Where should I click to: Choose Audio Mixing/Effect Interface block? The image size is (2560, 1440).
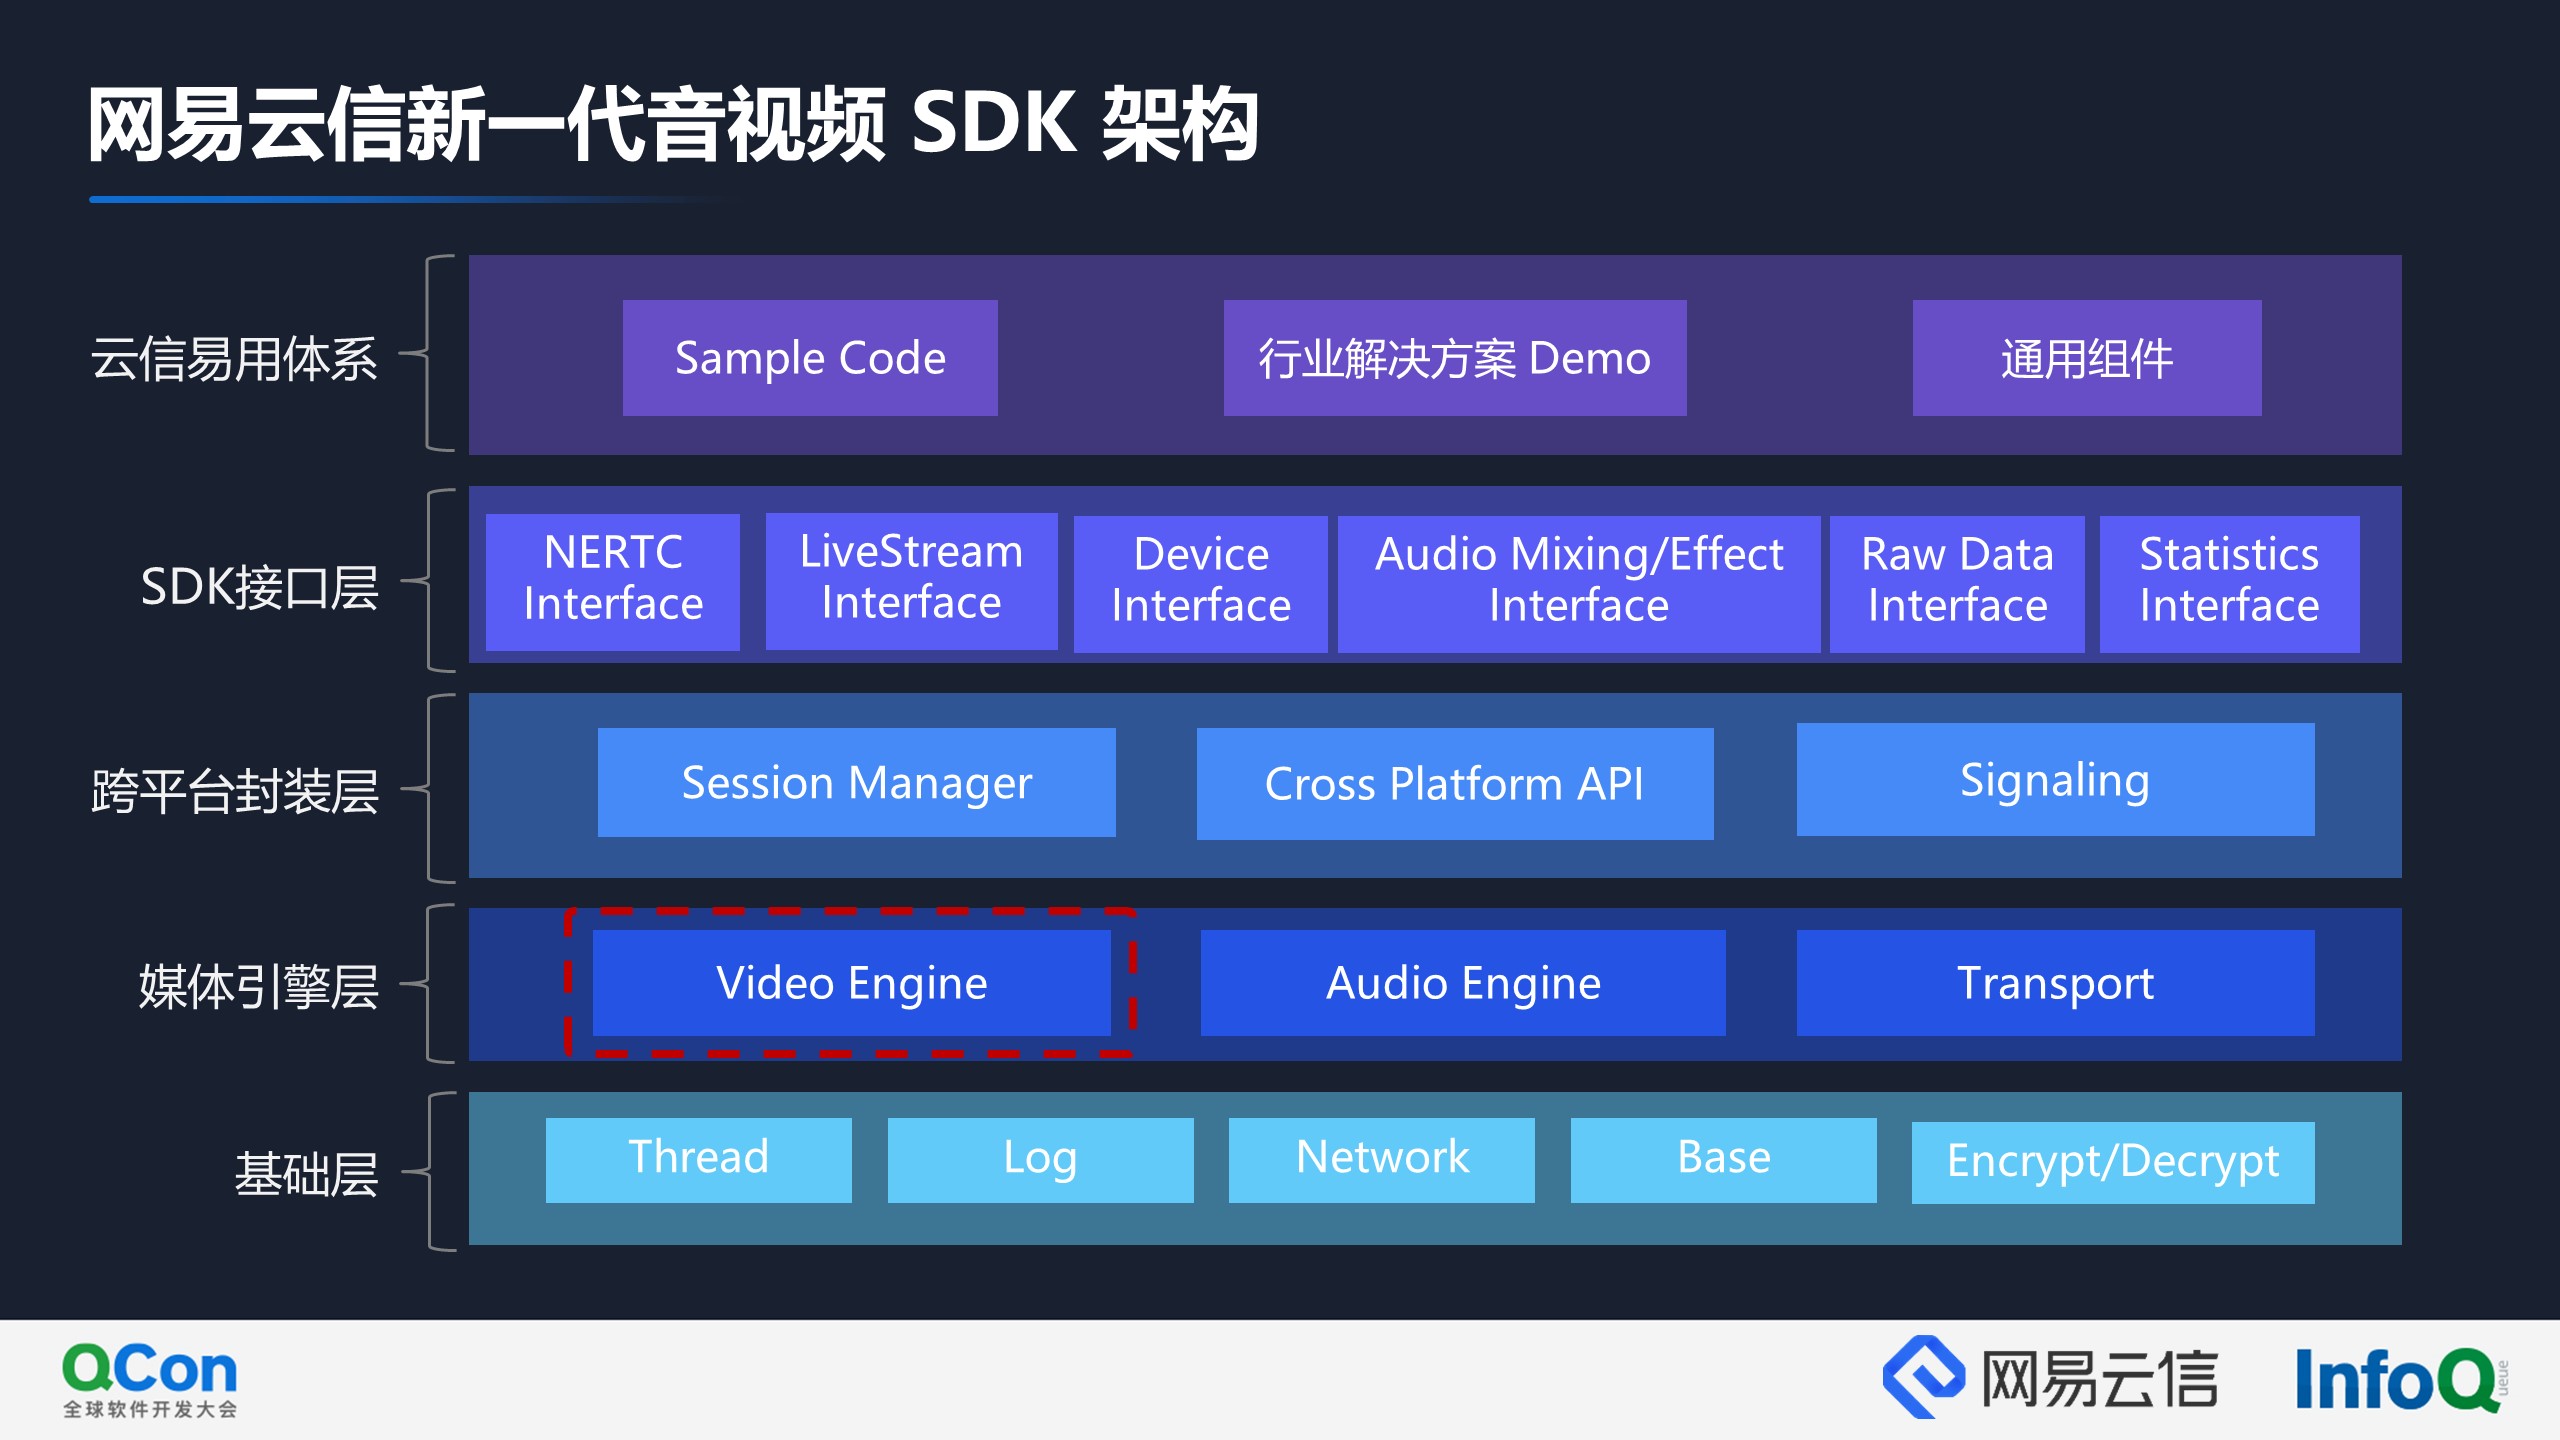pyautogui.click(x=1579, y=582)
